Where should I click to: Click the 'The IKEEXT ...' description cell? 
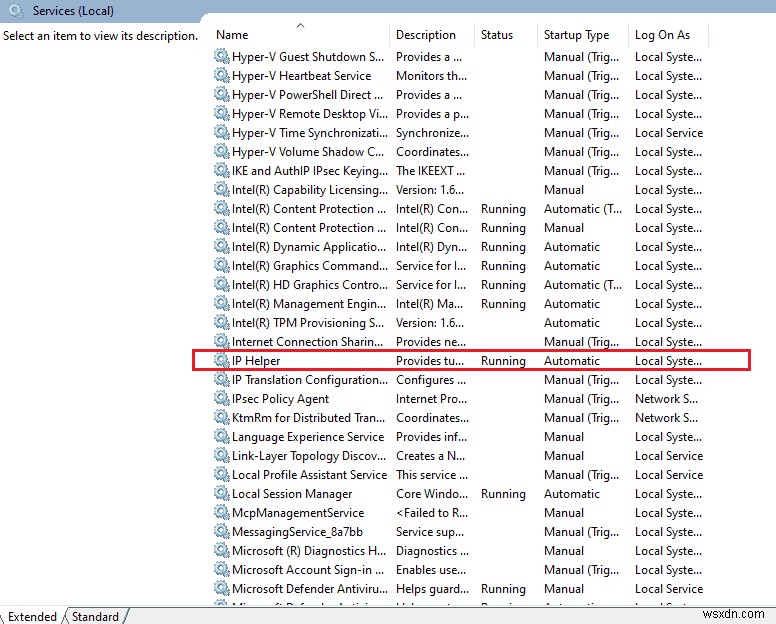click(x=431, y=170)
